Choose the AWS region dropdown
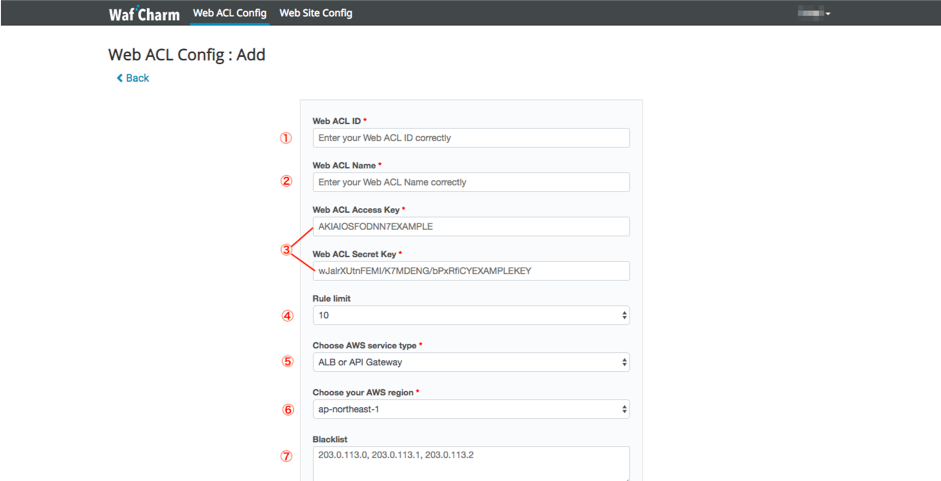941x481 pixels. 471,409
